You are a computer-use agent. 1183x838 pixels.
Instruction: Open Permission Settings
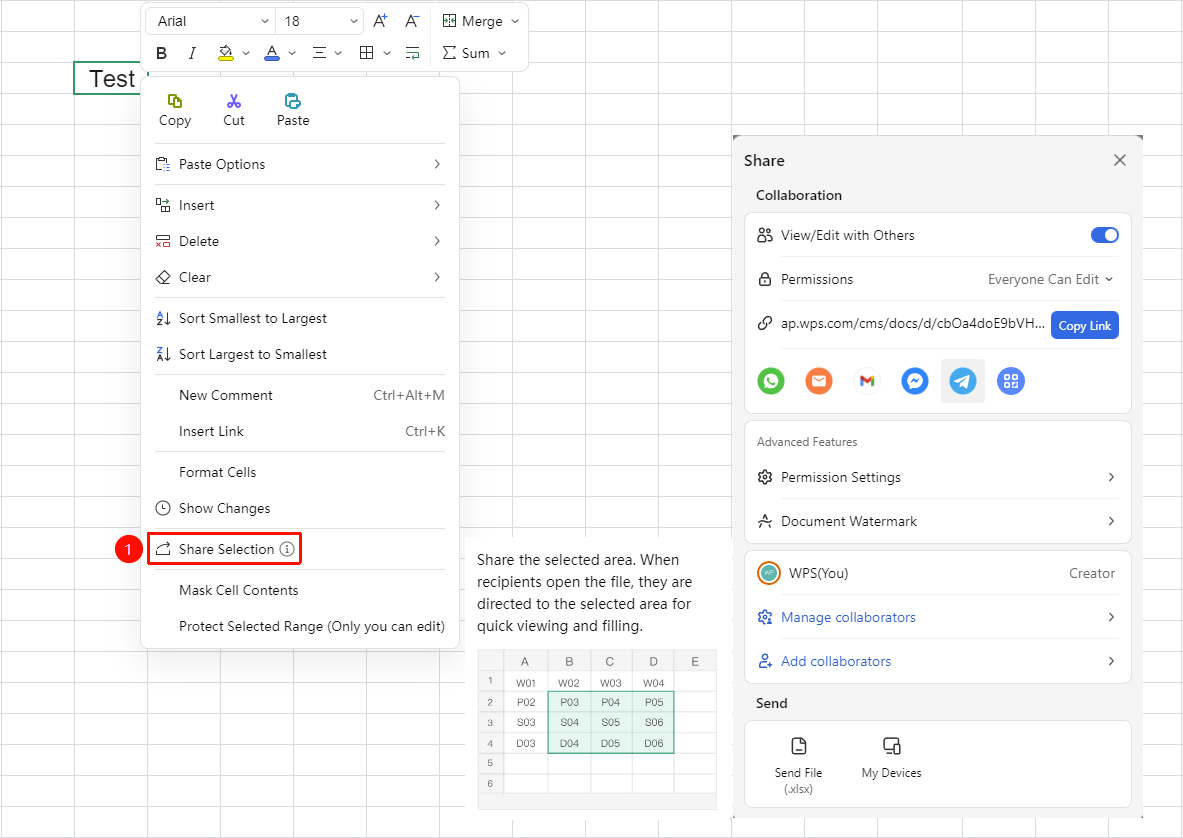938,477
